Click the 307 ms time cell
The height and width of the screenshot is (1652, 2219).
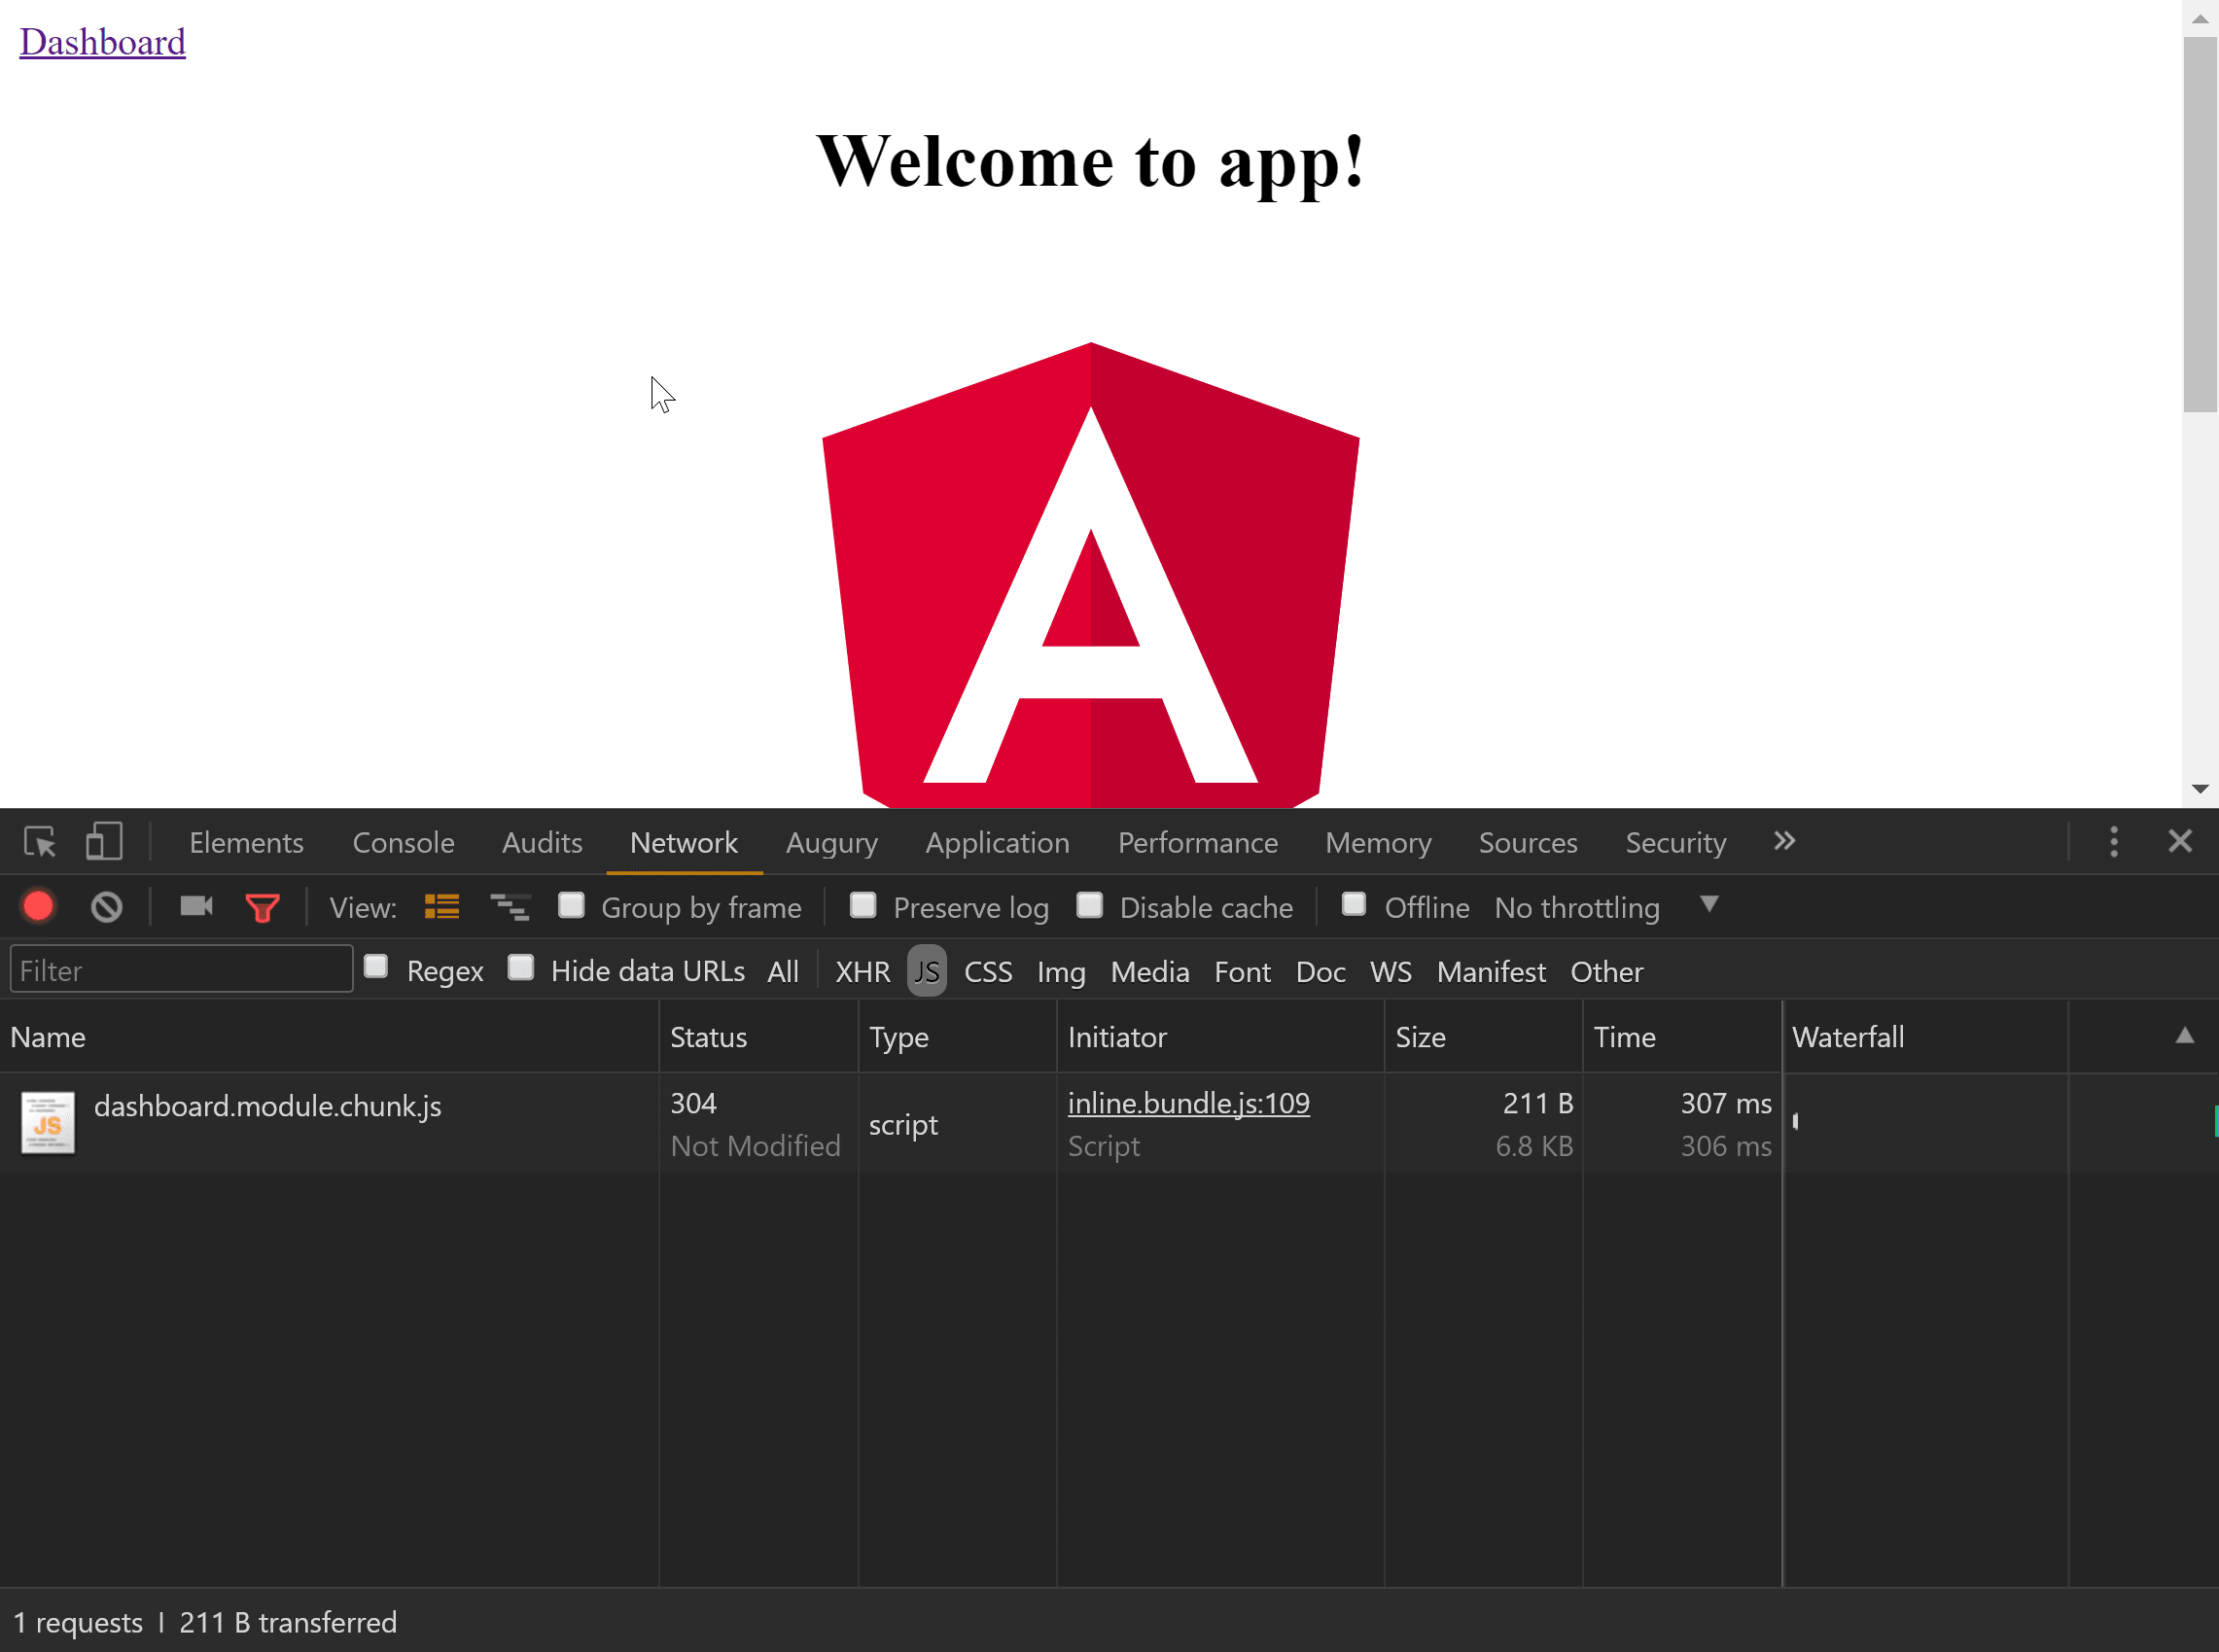tap(1682, 1123)
